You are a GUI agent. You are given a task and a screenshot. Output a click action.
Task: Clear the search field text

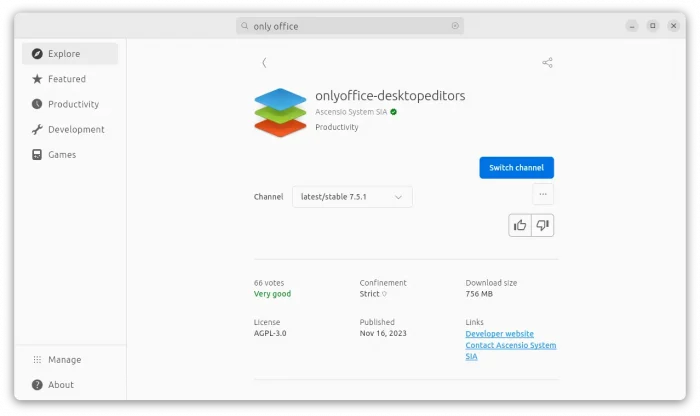pos(455,26)
